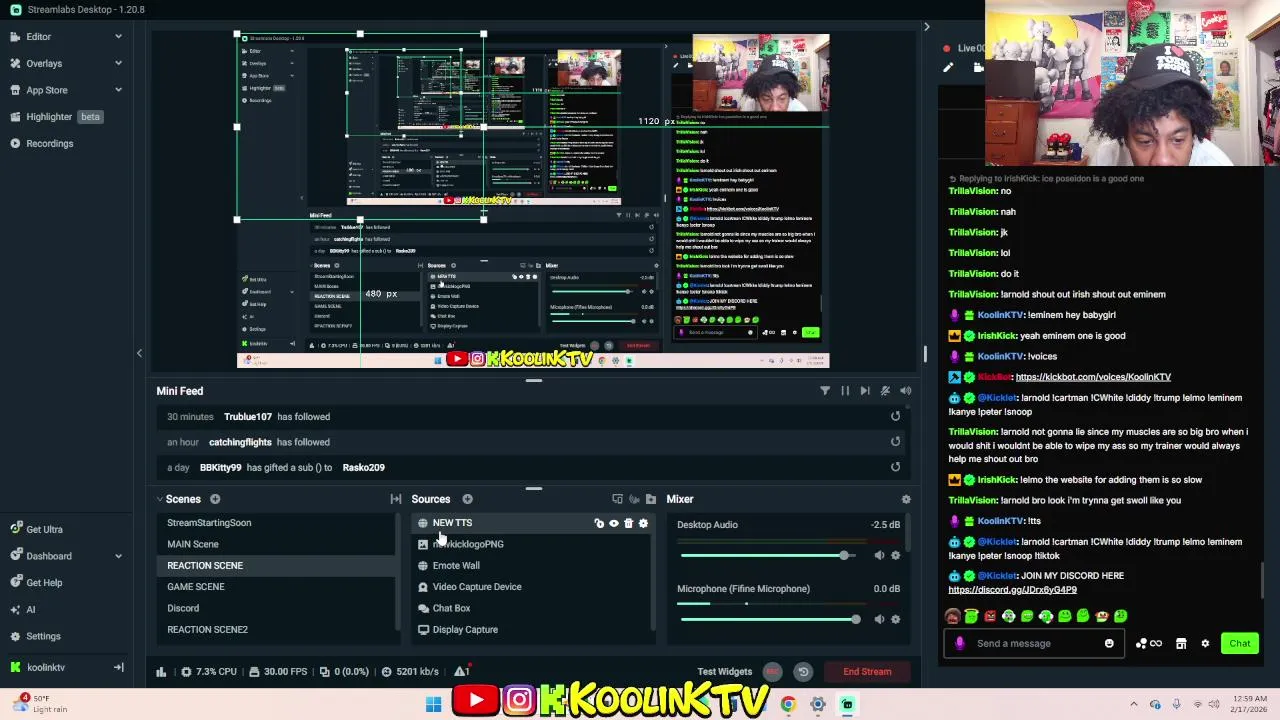Open the Mixer advanced settings gear

(906, 499)
